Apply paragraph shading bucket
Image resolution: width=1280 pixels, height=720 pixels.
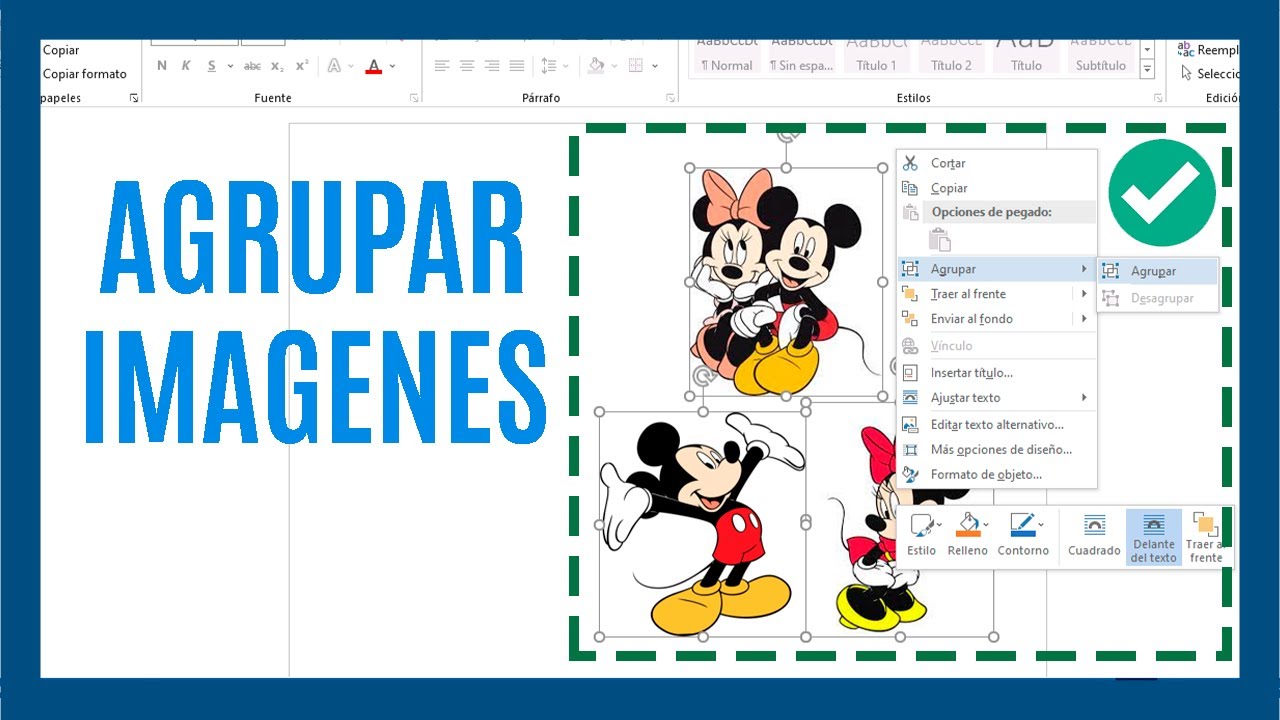click(x=596, y=66)
